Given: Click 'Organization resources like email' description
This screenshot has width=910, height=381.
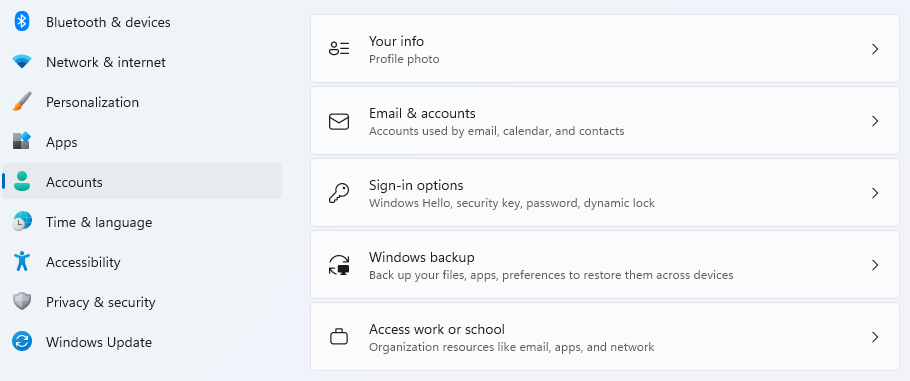Looking at the screenshot, I should pyautogui.click(x=511, y=347).
